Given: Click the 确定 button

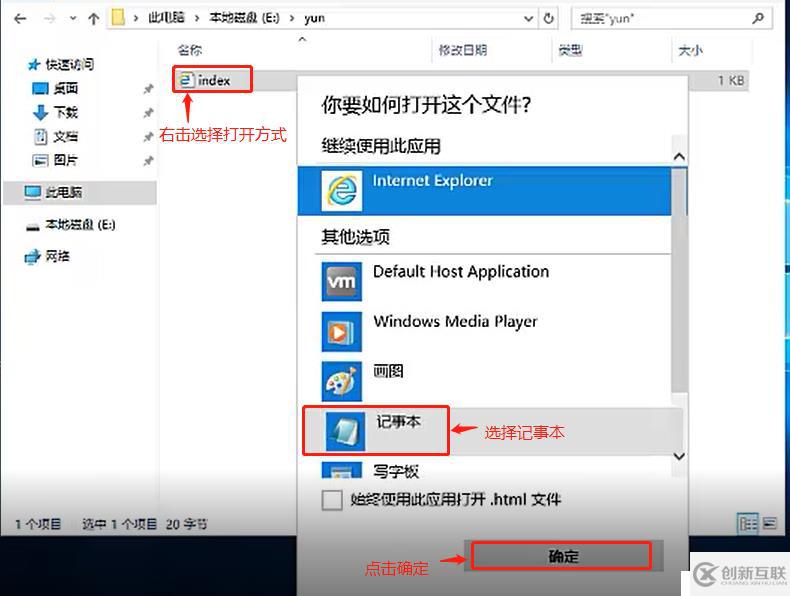Looking at the screenshot, I should click(x=563, y=556).
